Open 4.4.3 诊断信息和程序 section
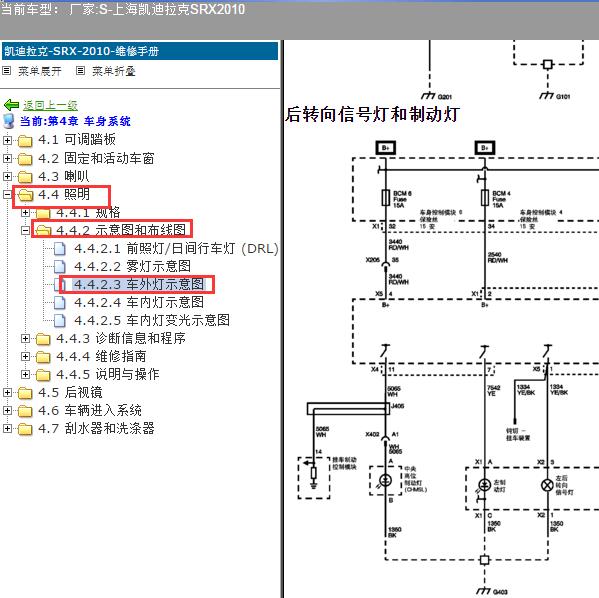This screenshot has width=599, height=598. click(x=121, y=338)
